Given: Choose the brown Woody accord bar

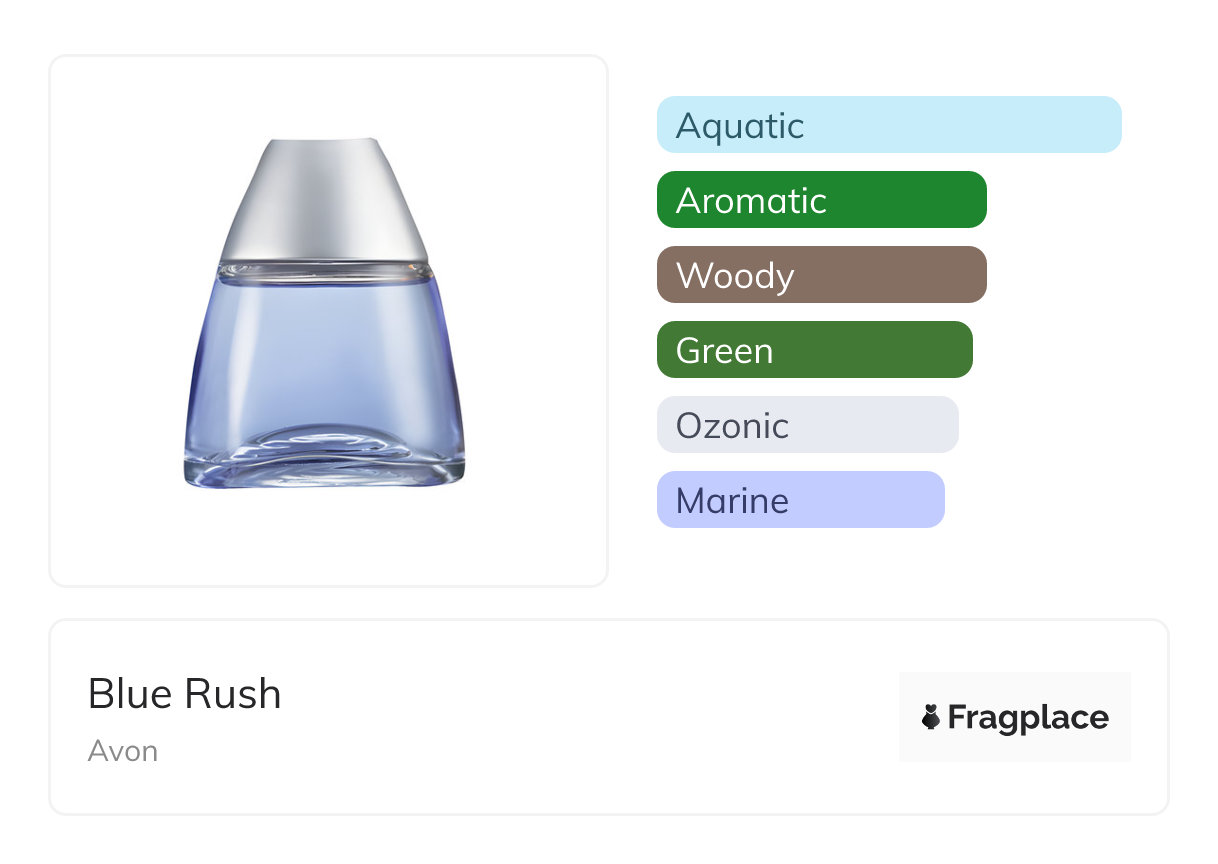Looking at the screenshot, I should [x=821, y=275].
